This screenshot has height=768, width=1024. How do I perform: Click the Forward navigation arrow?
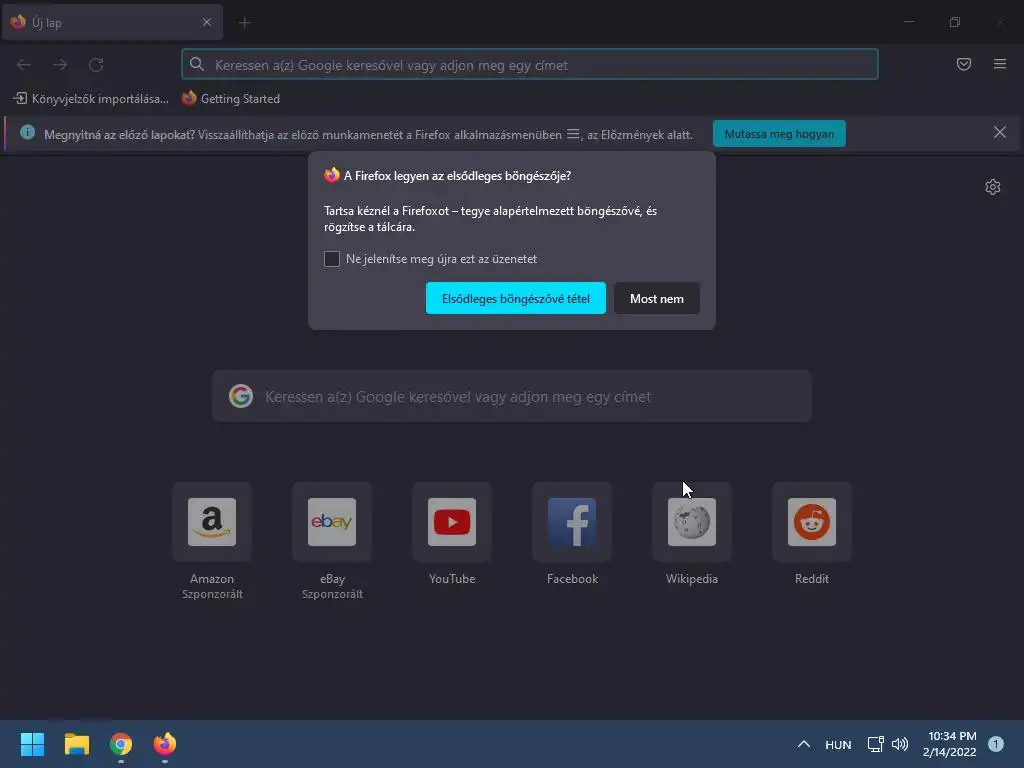(60, 65)
